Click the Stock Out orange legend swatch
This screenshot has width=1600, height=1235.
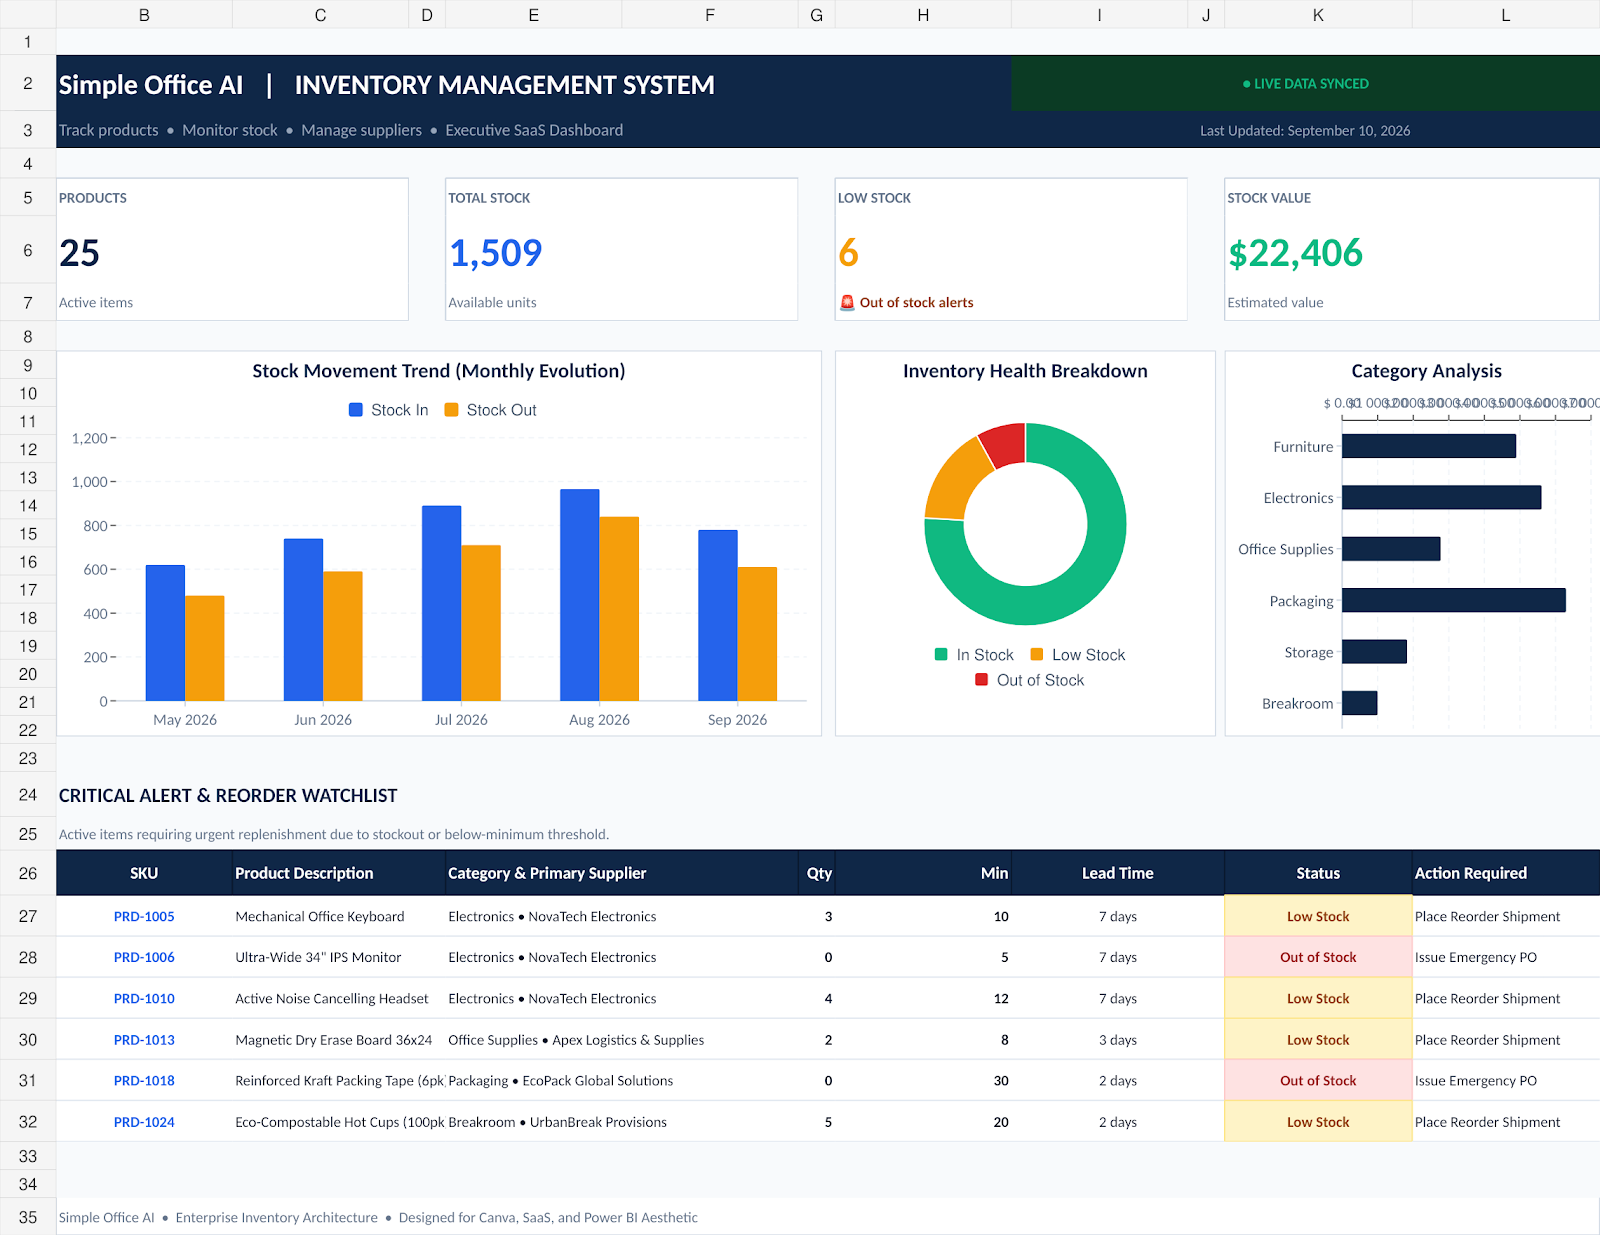coord(451,410)
